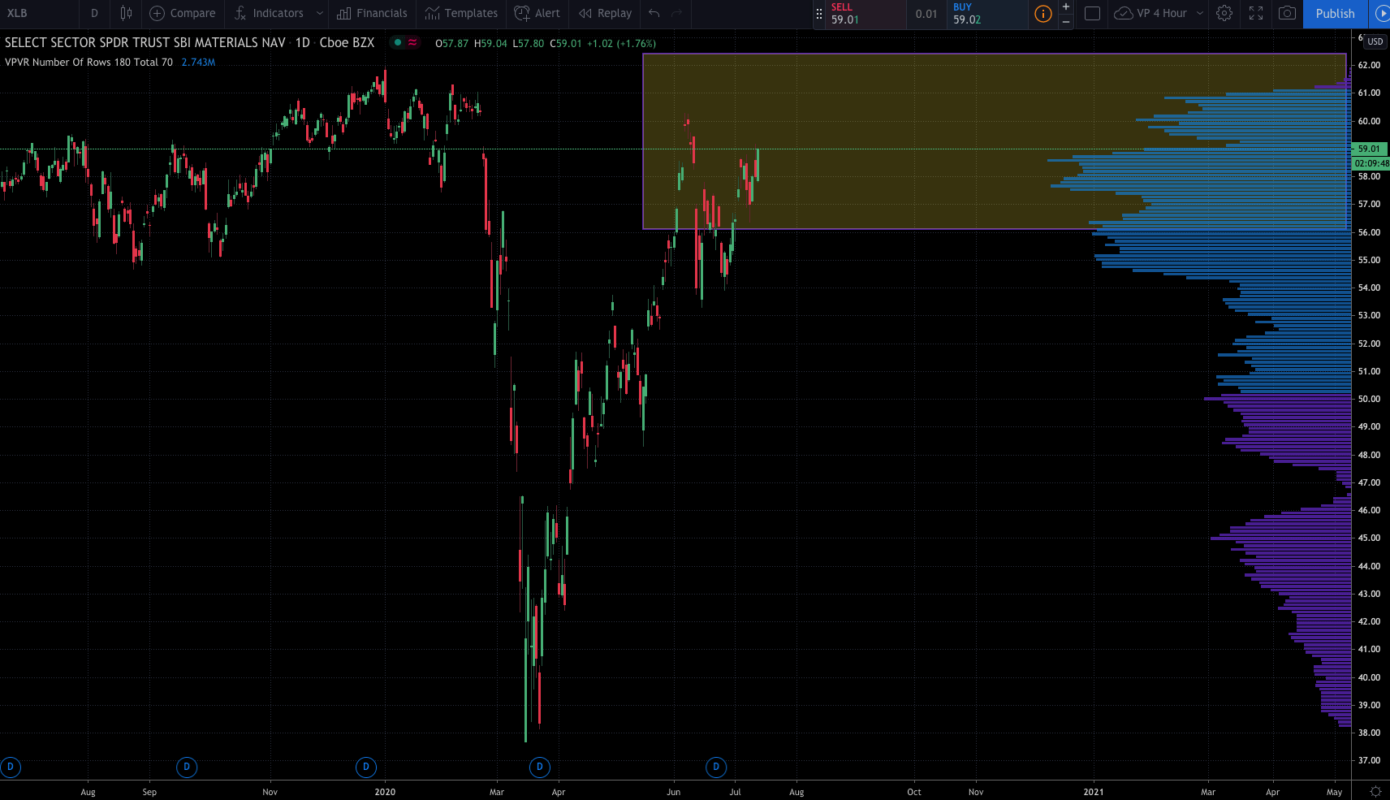This screenshot has height=800, width=1390.
Task: Toggle the red approximate-sign indicator next to the symbol
Action: (x=412, y=43)
